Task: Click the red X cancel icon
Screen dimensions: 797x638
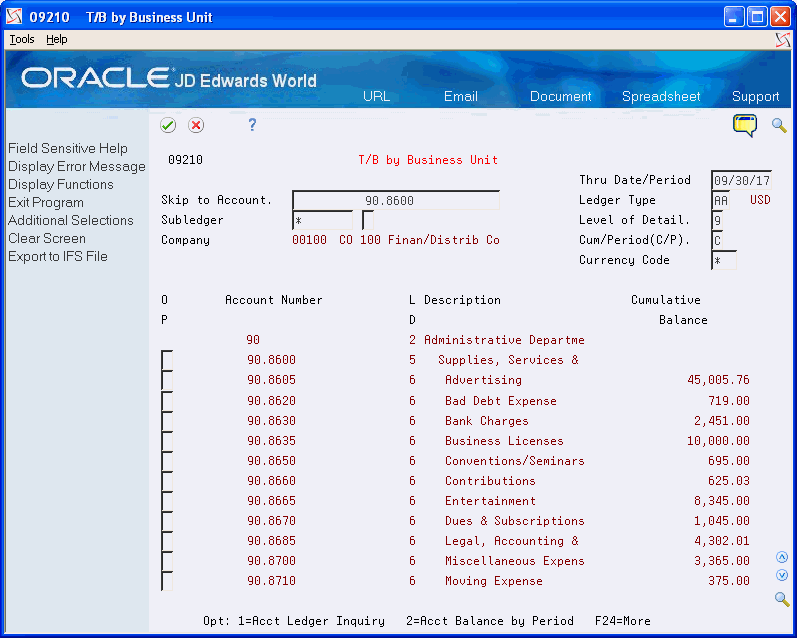Action: [196, 125]
